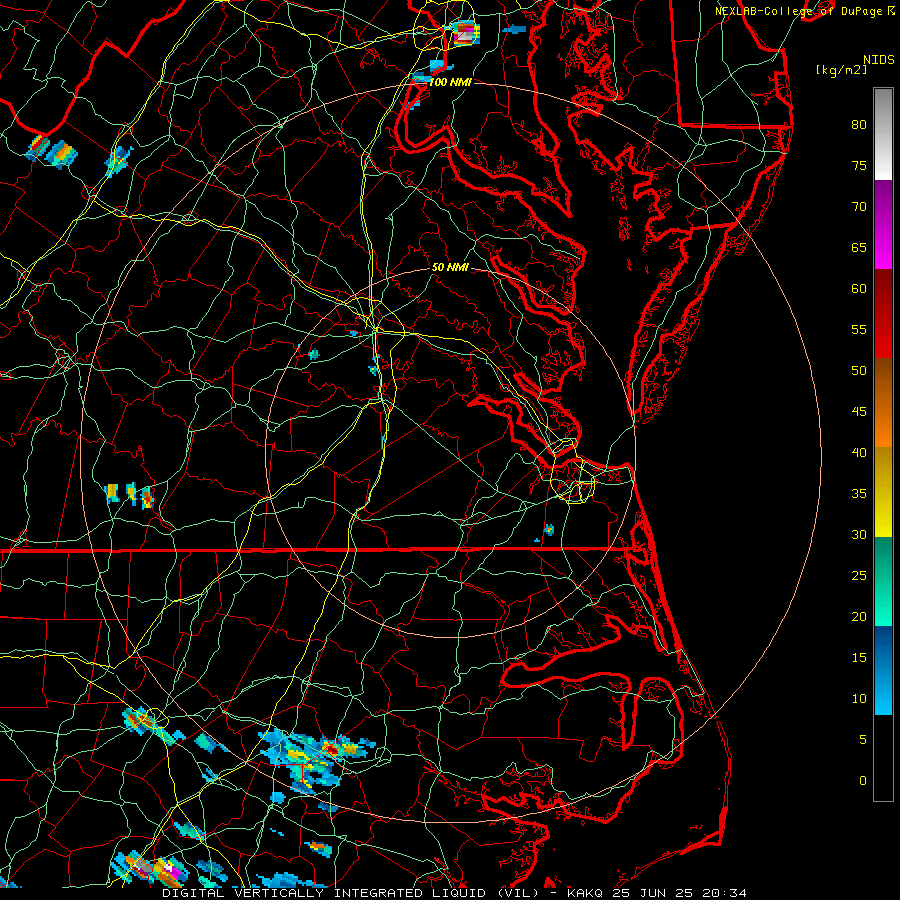This screenshot has height=900, width=900.
Task: Pick the red legend segment
Action: [883, 314]
